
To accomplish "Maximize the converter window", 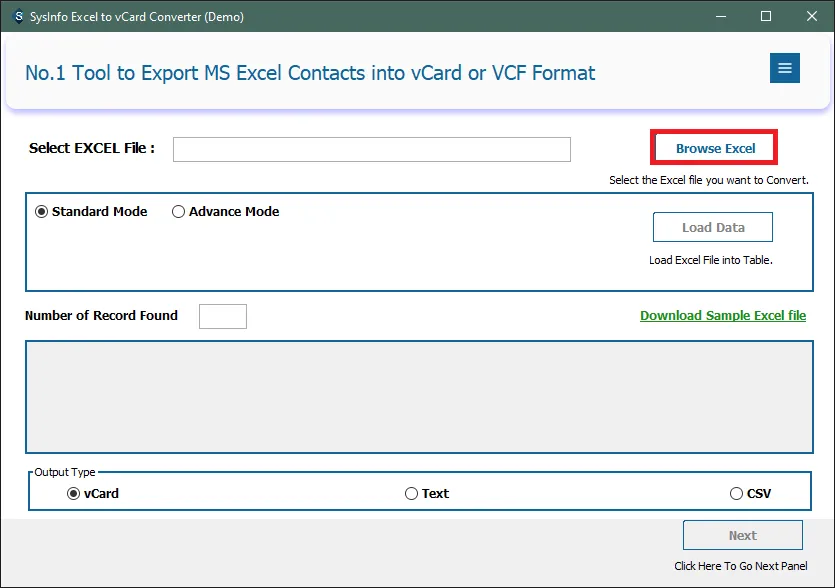I will tap(766, 16).
